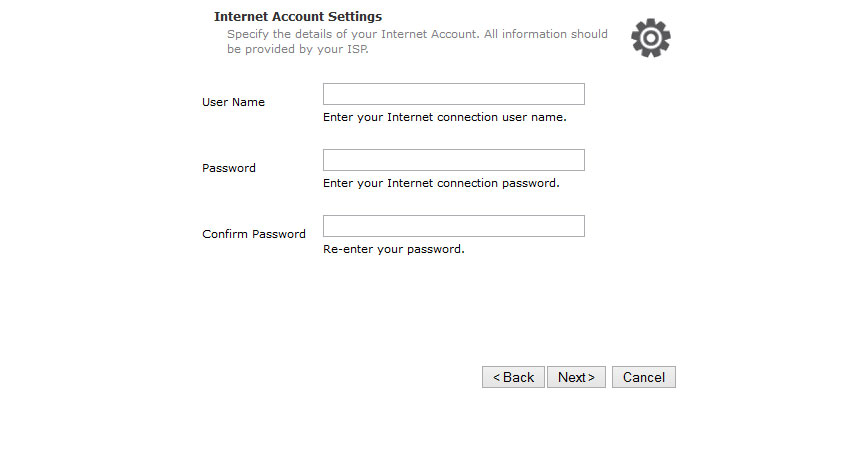Click the left arrow on the Back button
This screenshot has width=864, height=474.
tap(496, 378)
